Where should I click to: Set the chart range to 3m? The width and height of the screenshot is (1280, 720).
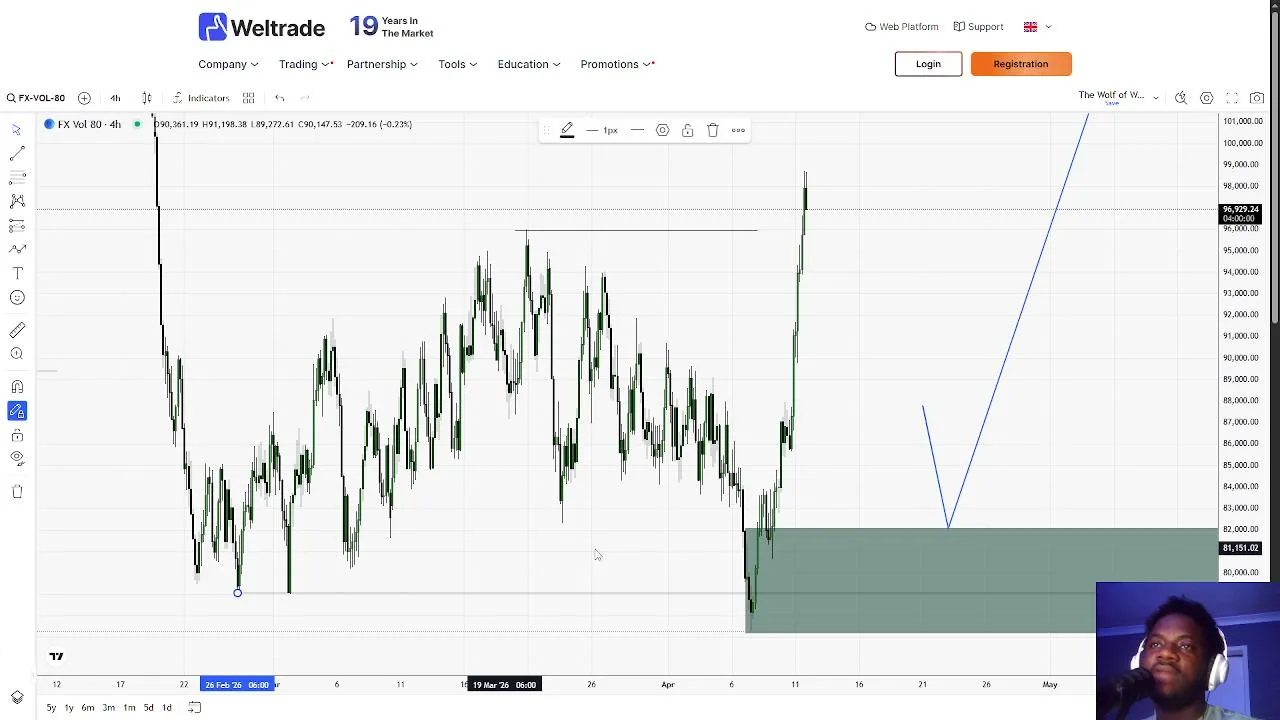108,708
